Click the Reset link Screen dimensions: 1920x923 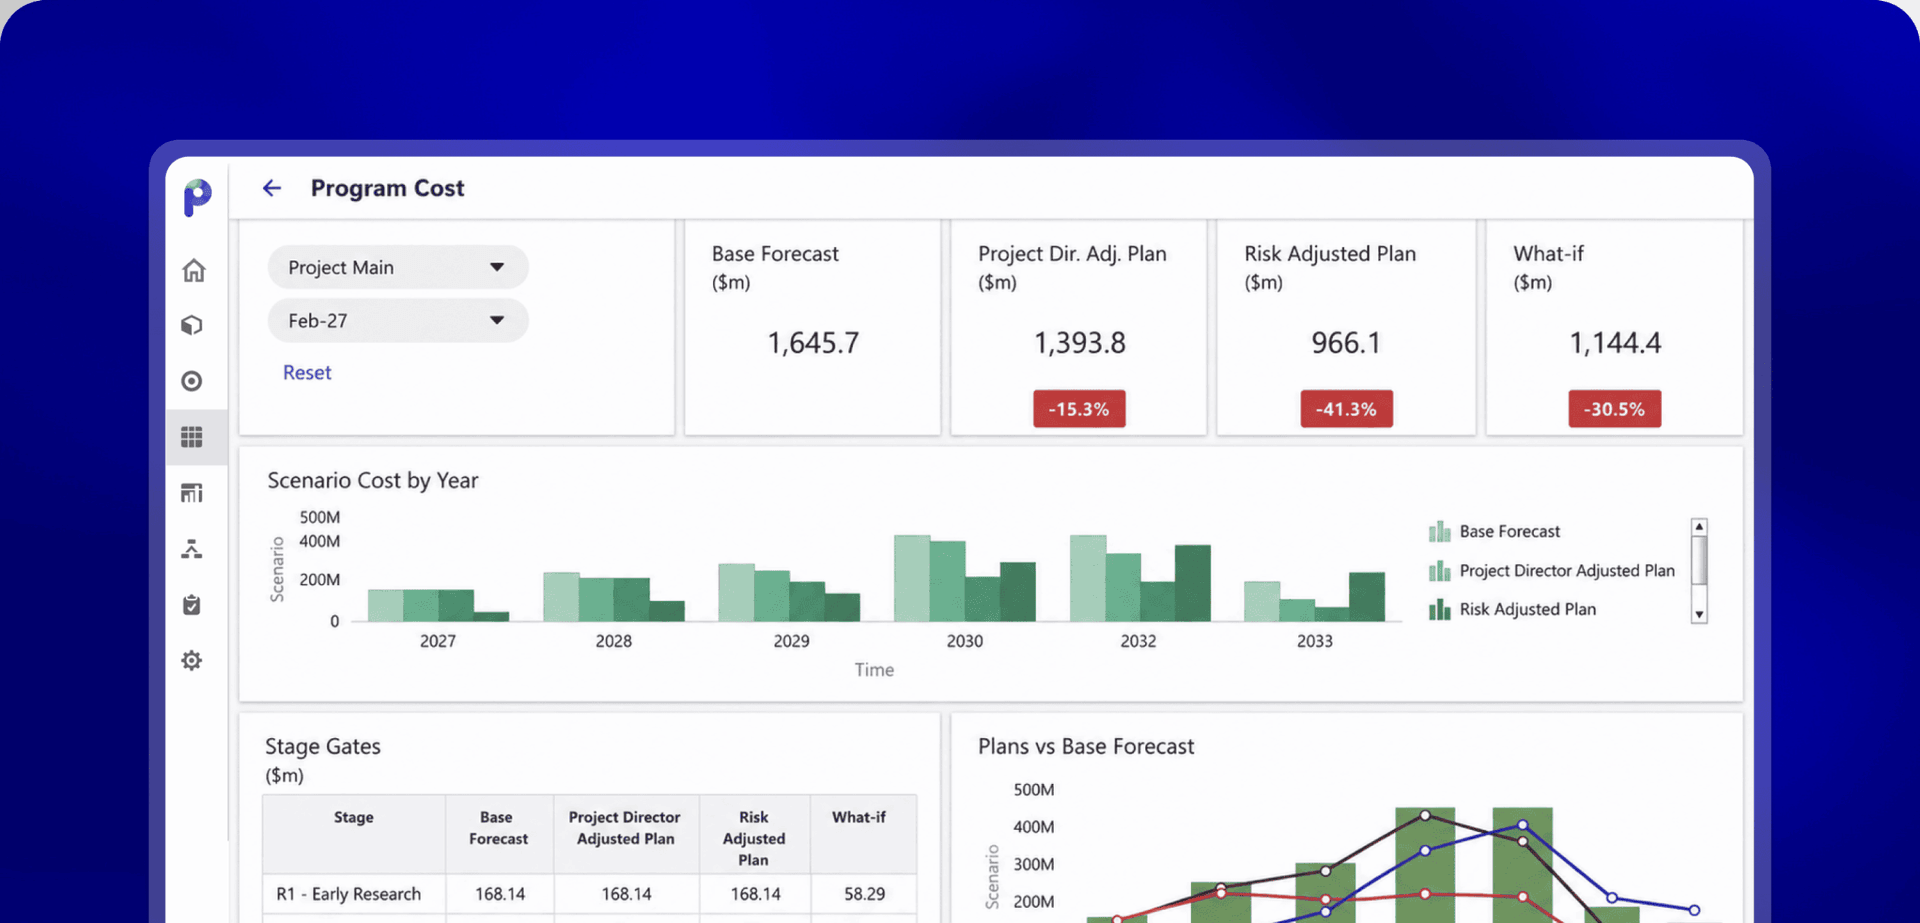click(307, 372)
